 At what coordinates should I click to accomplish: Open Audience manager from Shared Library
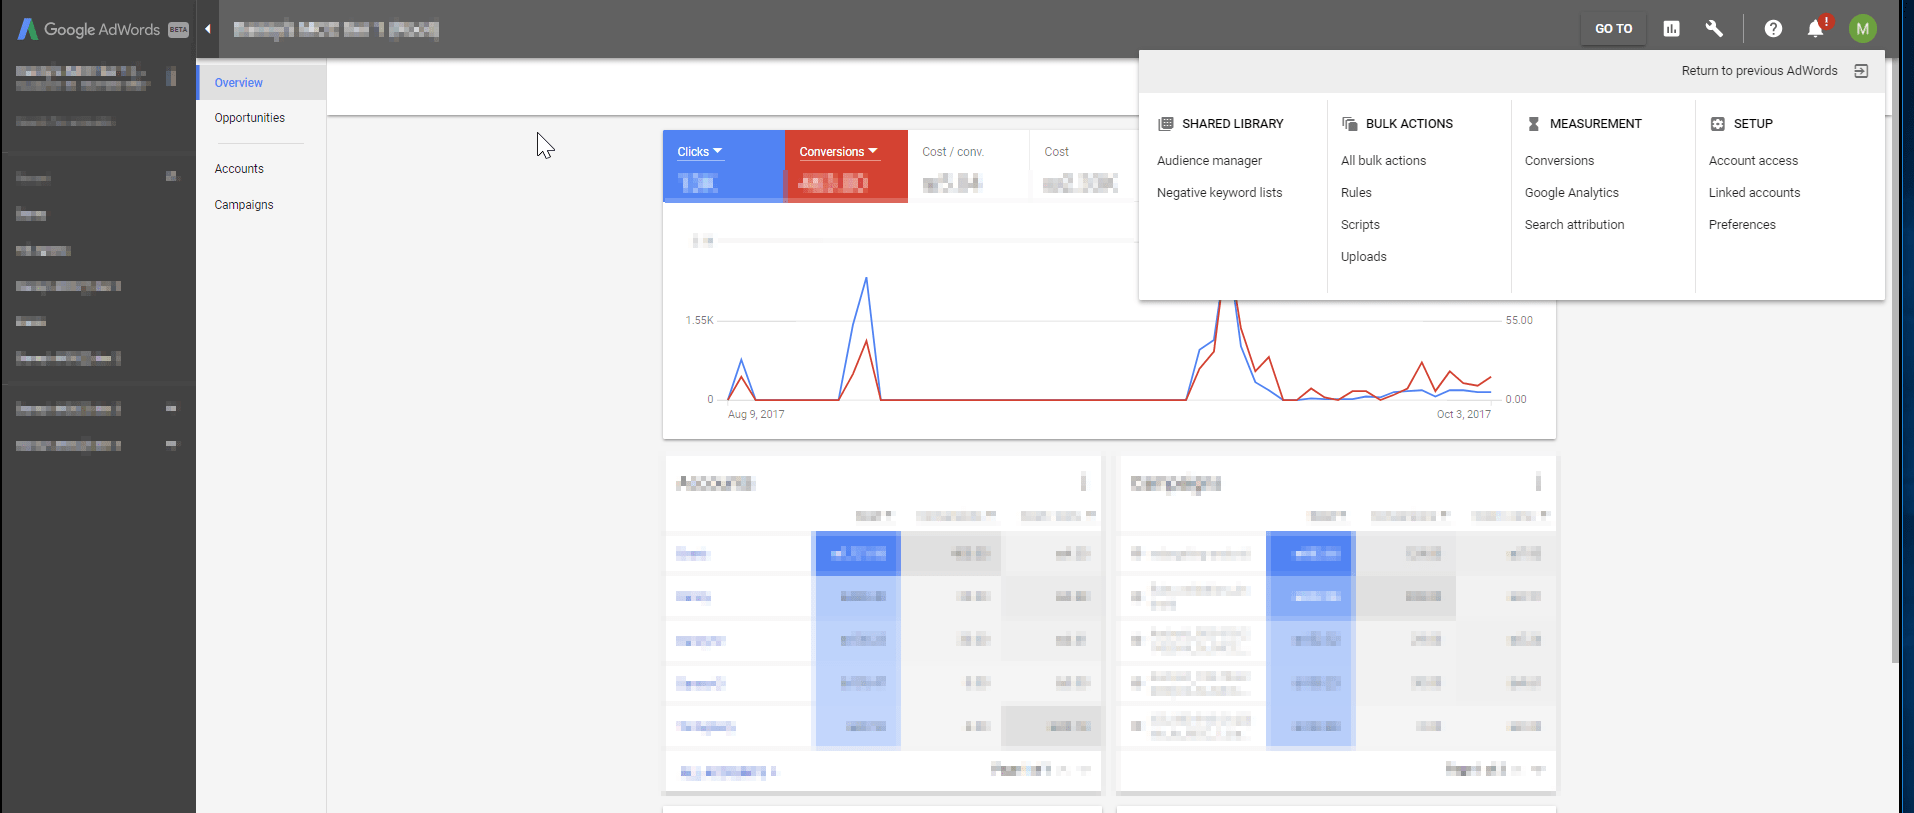pos(1209,161)
